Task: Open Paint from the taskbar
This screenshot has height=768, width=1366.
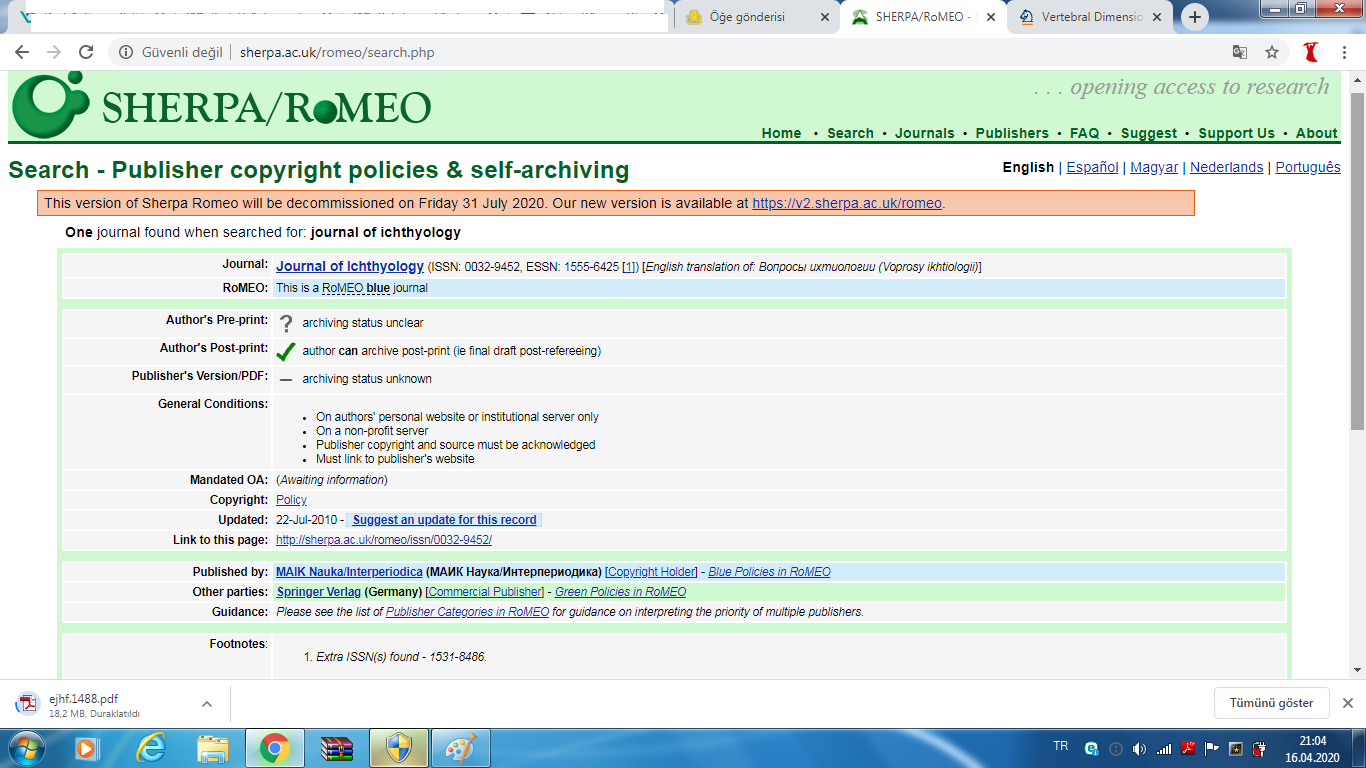Action: click(x=461, y=747)
